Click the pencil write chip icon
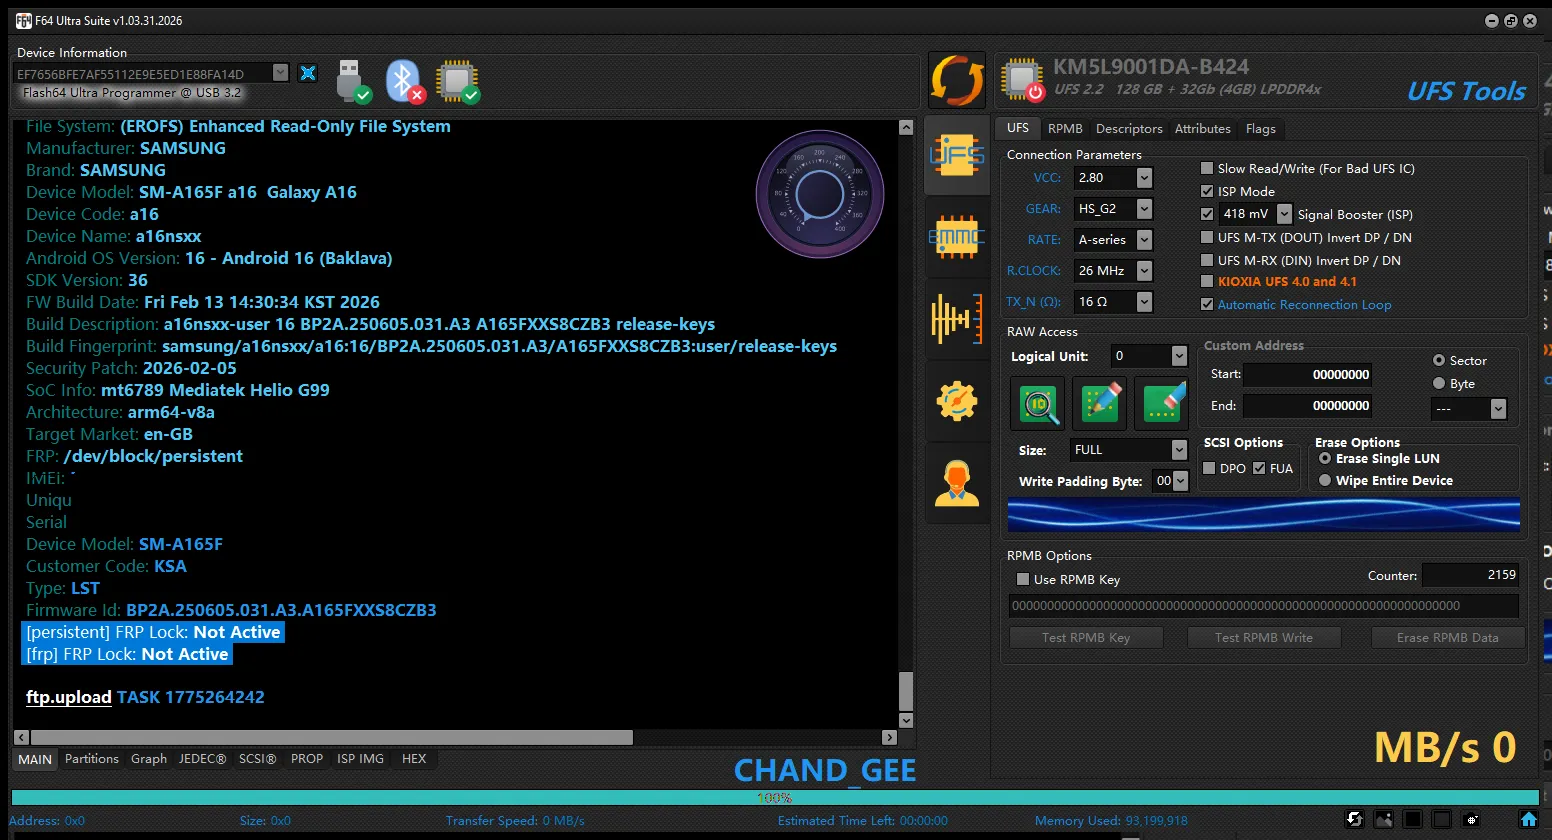Screen dimensions: 1552x840 click(1101, 403)
